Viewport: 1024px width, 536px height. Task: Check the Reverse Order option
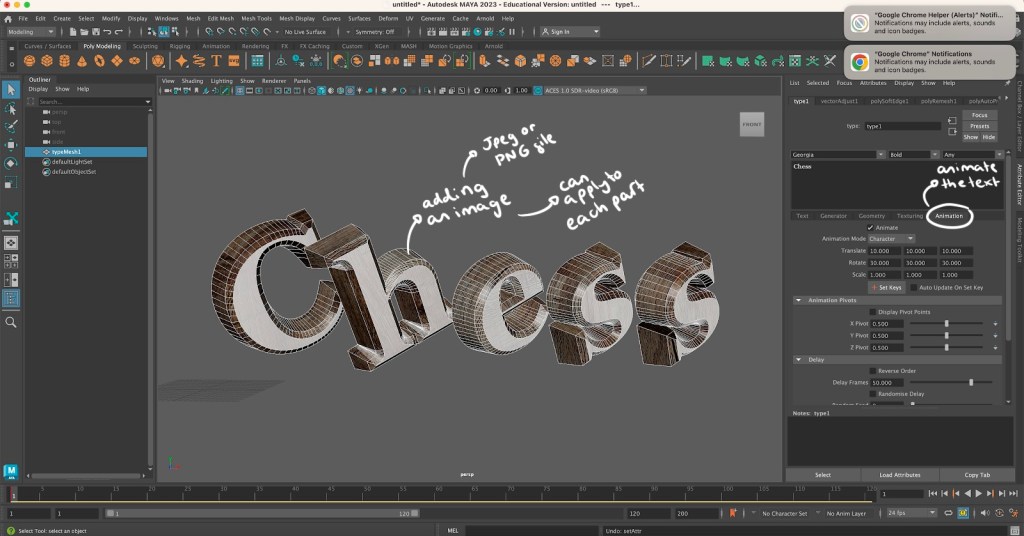click(872, 370)
